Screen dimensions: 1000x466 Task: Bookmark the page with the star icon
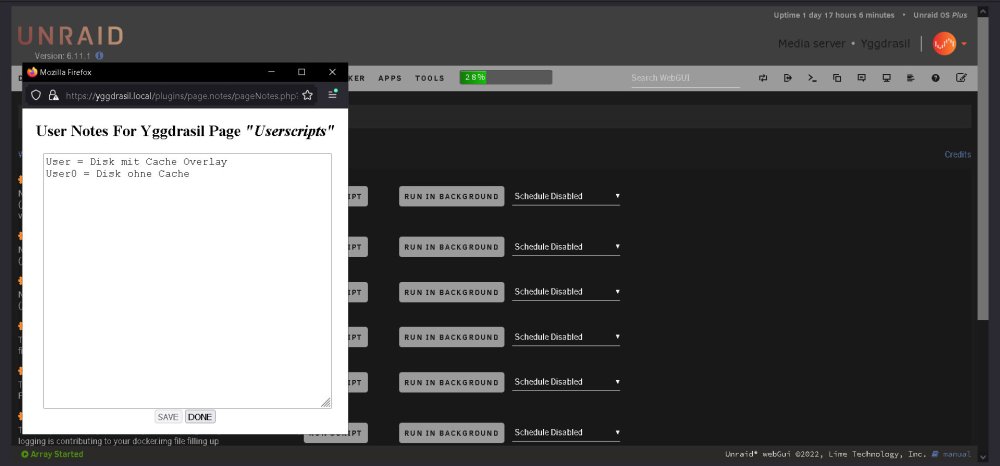(307, 95)
